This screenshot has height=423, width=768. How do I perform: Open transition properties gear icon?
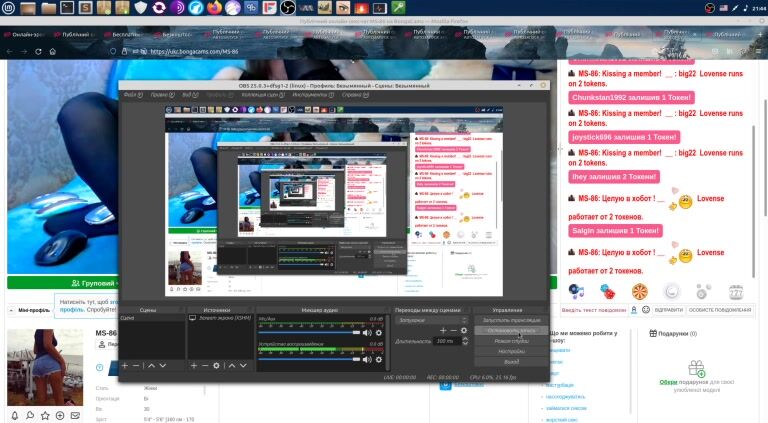click(464, 330)
